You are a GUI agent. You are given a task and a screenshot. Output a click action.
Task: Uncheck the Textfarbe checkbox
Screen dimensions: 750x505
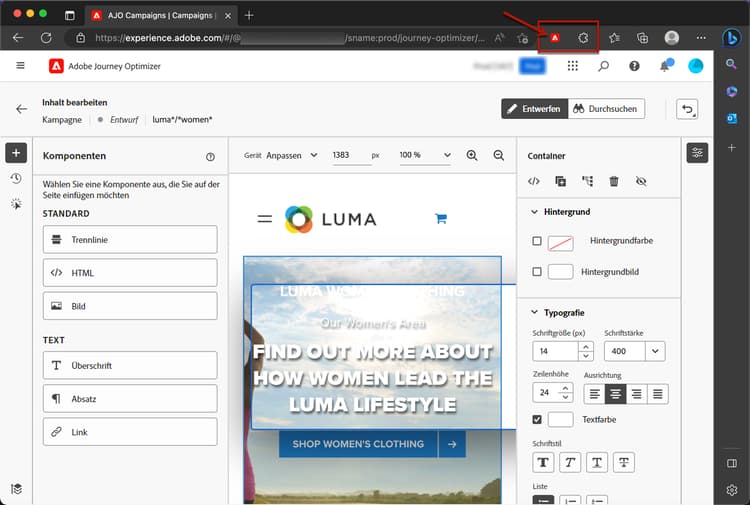point(537,419)
